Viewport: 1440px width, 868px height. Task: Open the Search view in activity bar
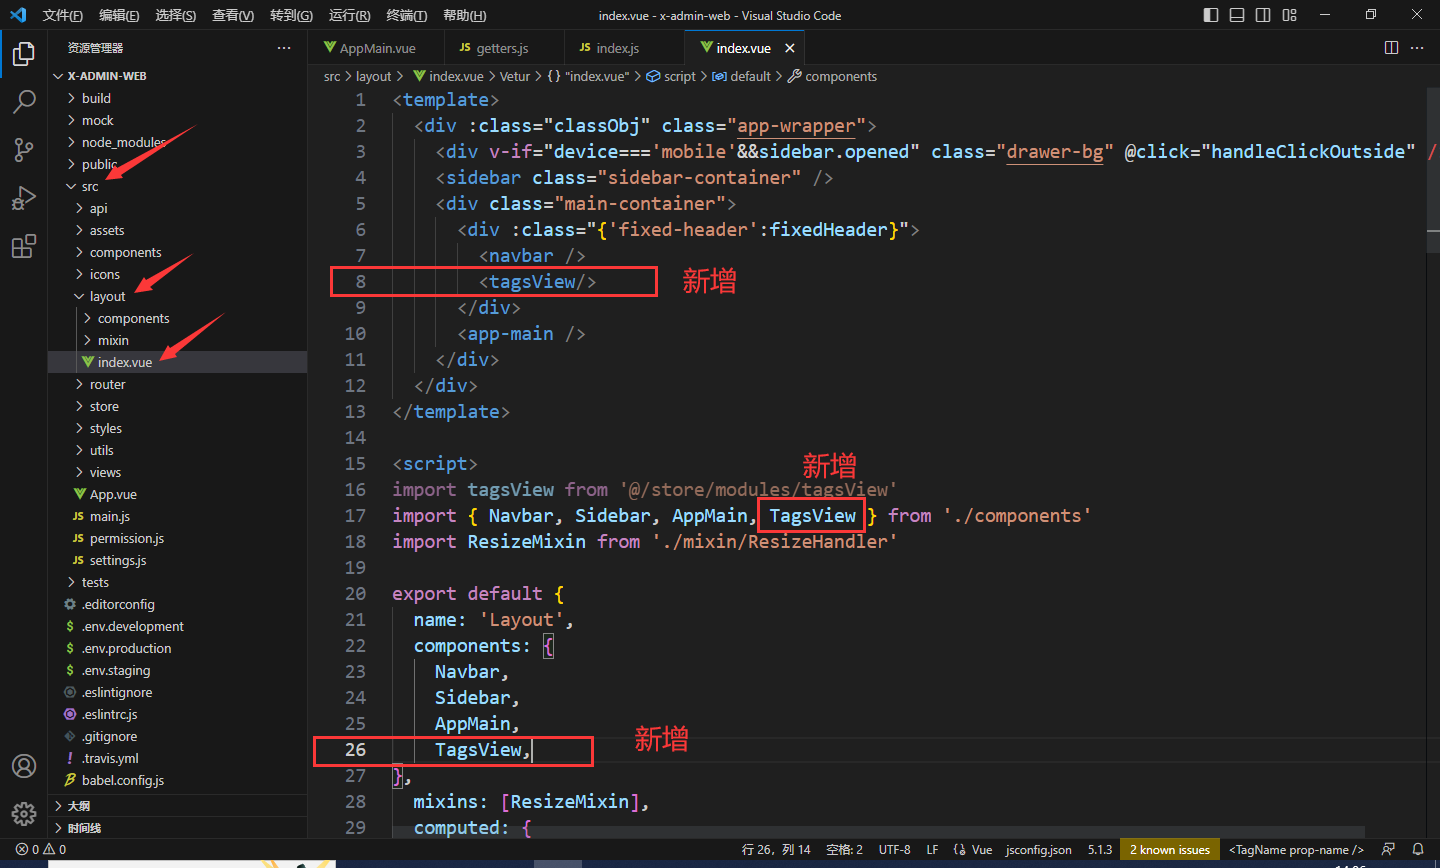(24, 102)
